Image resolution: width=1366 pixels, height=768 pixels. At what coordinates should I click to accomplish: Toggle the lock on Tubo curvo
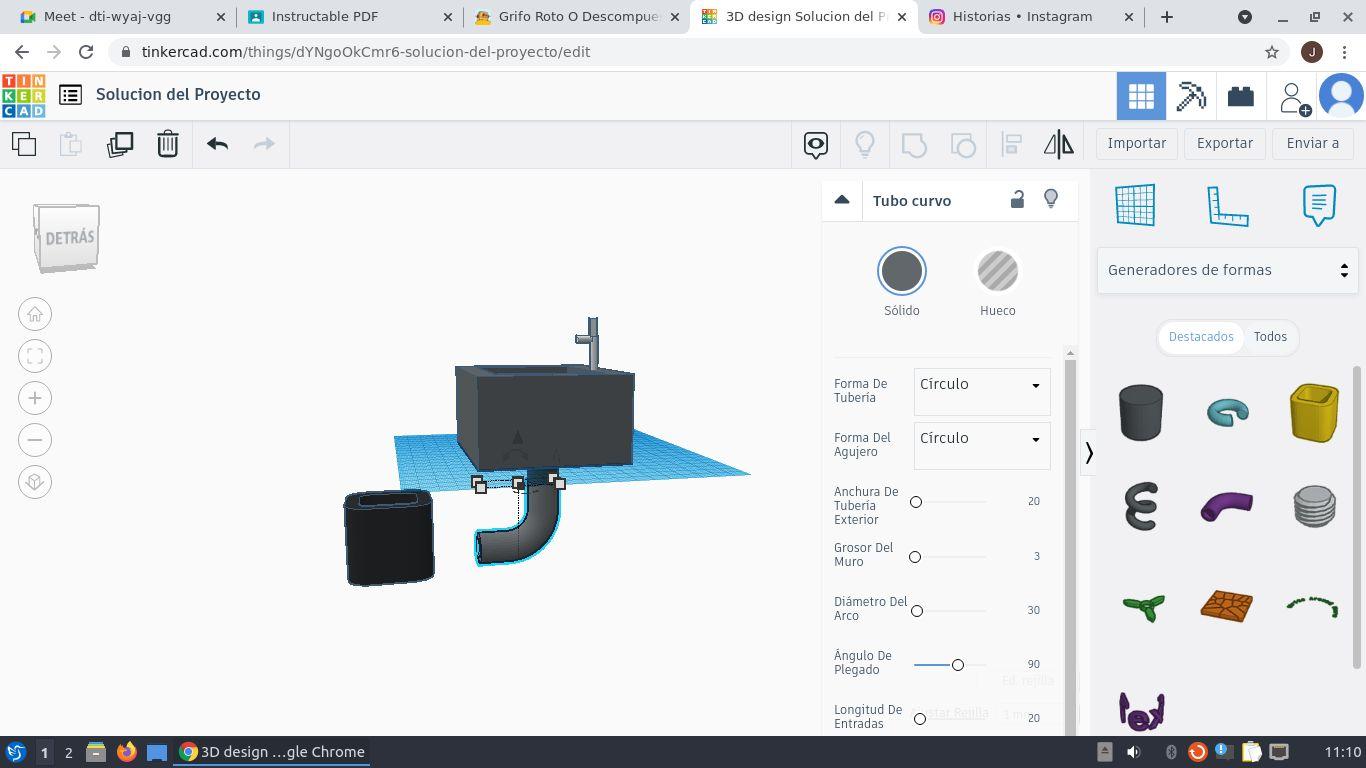(x=1017, y=199)
